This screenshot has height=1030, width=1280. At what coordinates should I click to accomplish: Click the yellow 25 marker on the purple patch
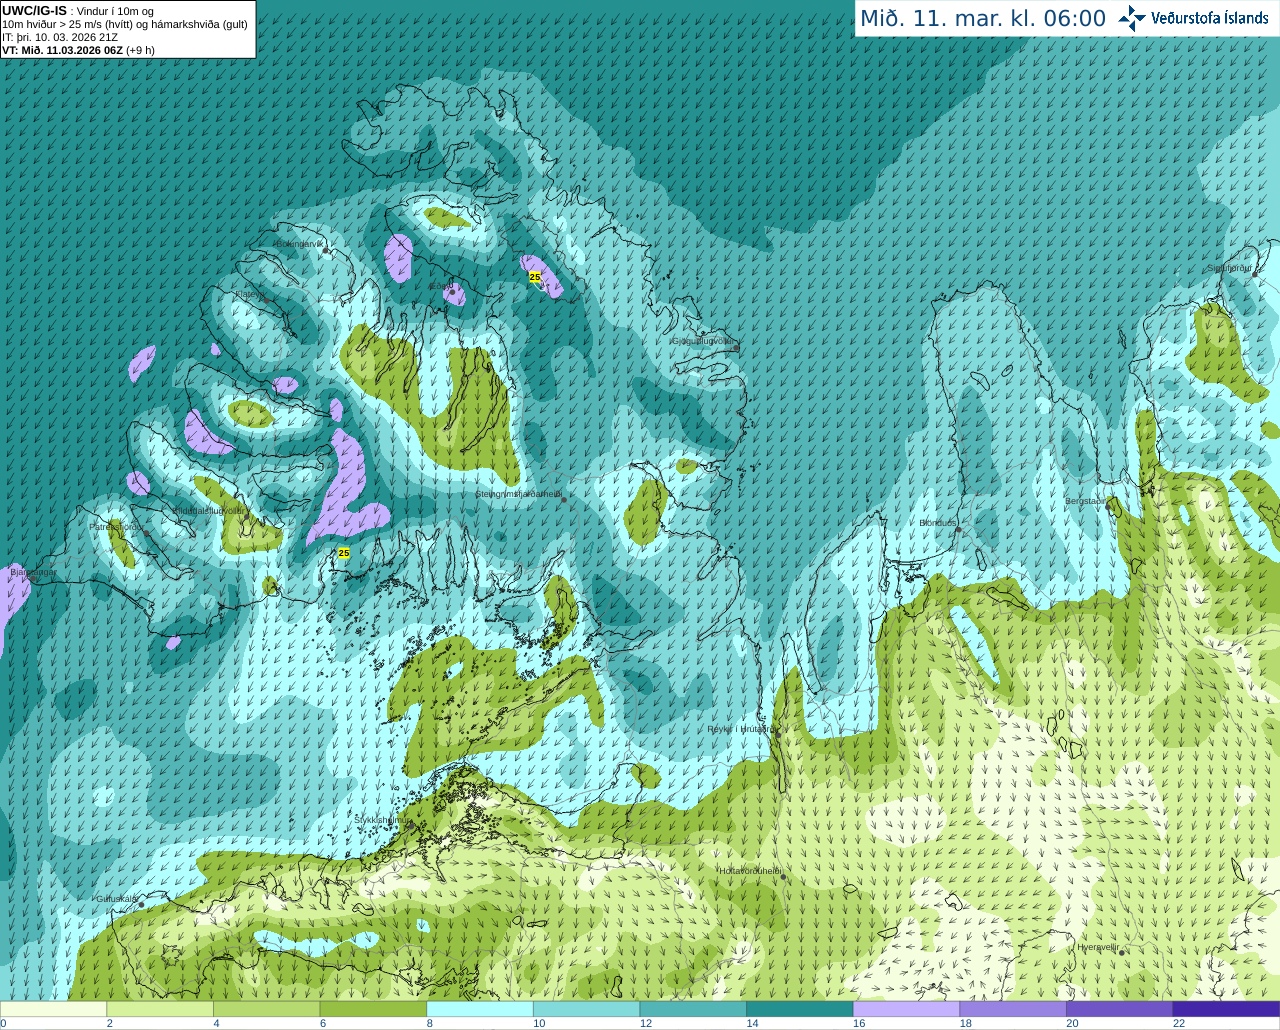[x=535, y=277]
